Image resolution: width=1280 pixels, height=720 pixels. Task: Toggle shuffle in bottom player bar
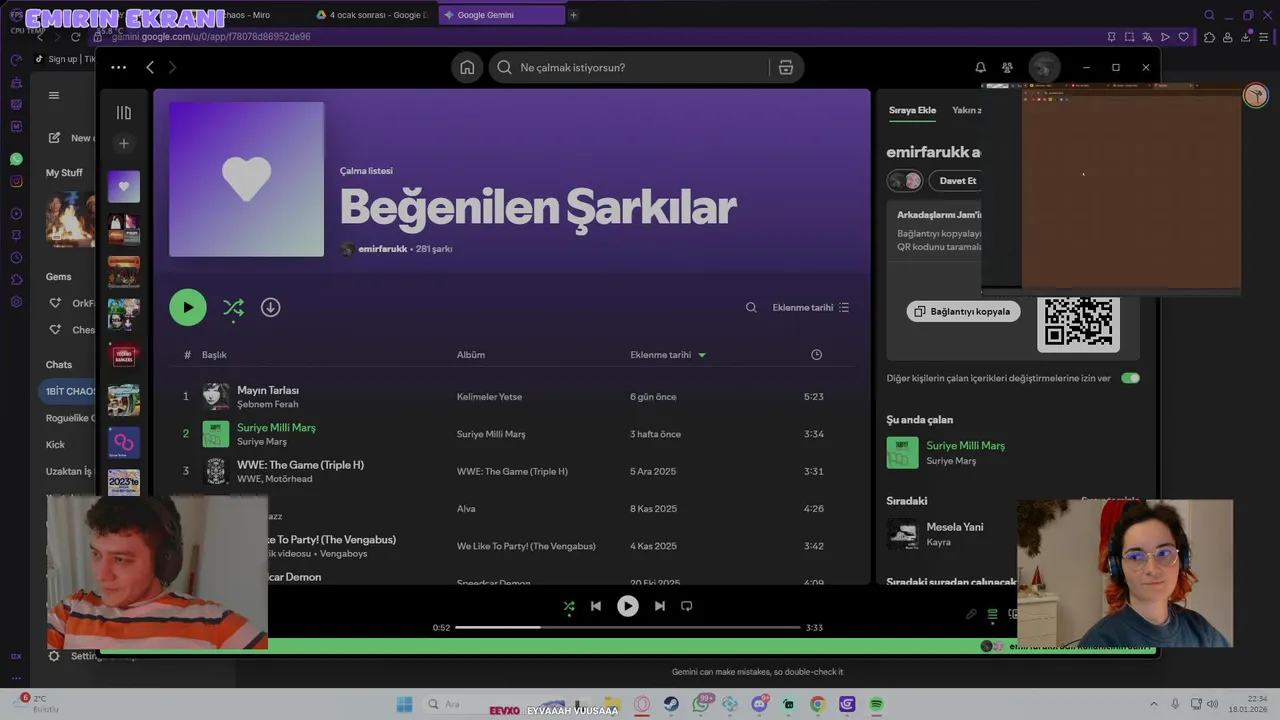click(568, 606)
